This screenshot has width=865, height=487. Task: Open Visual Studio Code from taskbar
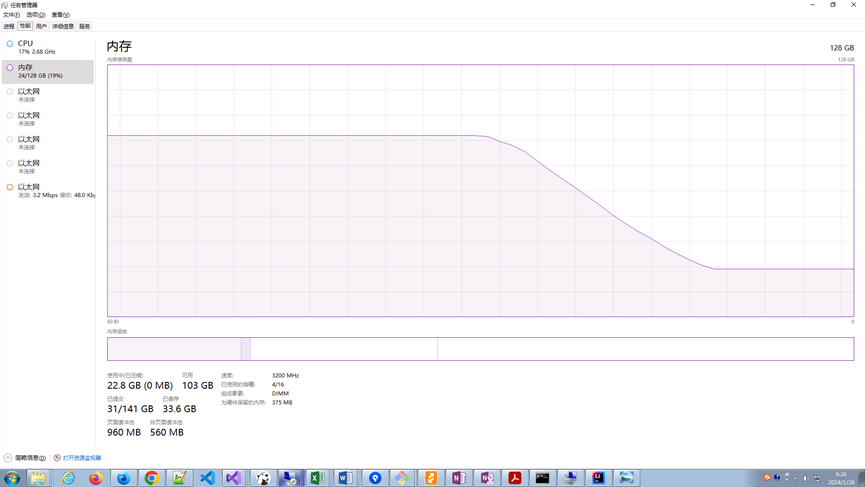[x=207, y=478]
